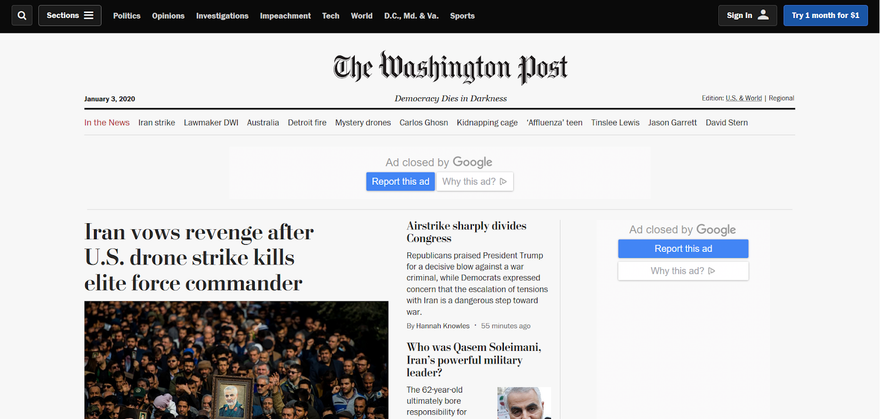This screenshot has height=419, width=880.
Task: Select the Impeachment nav item
Action: [x=285, y=16]
